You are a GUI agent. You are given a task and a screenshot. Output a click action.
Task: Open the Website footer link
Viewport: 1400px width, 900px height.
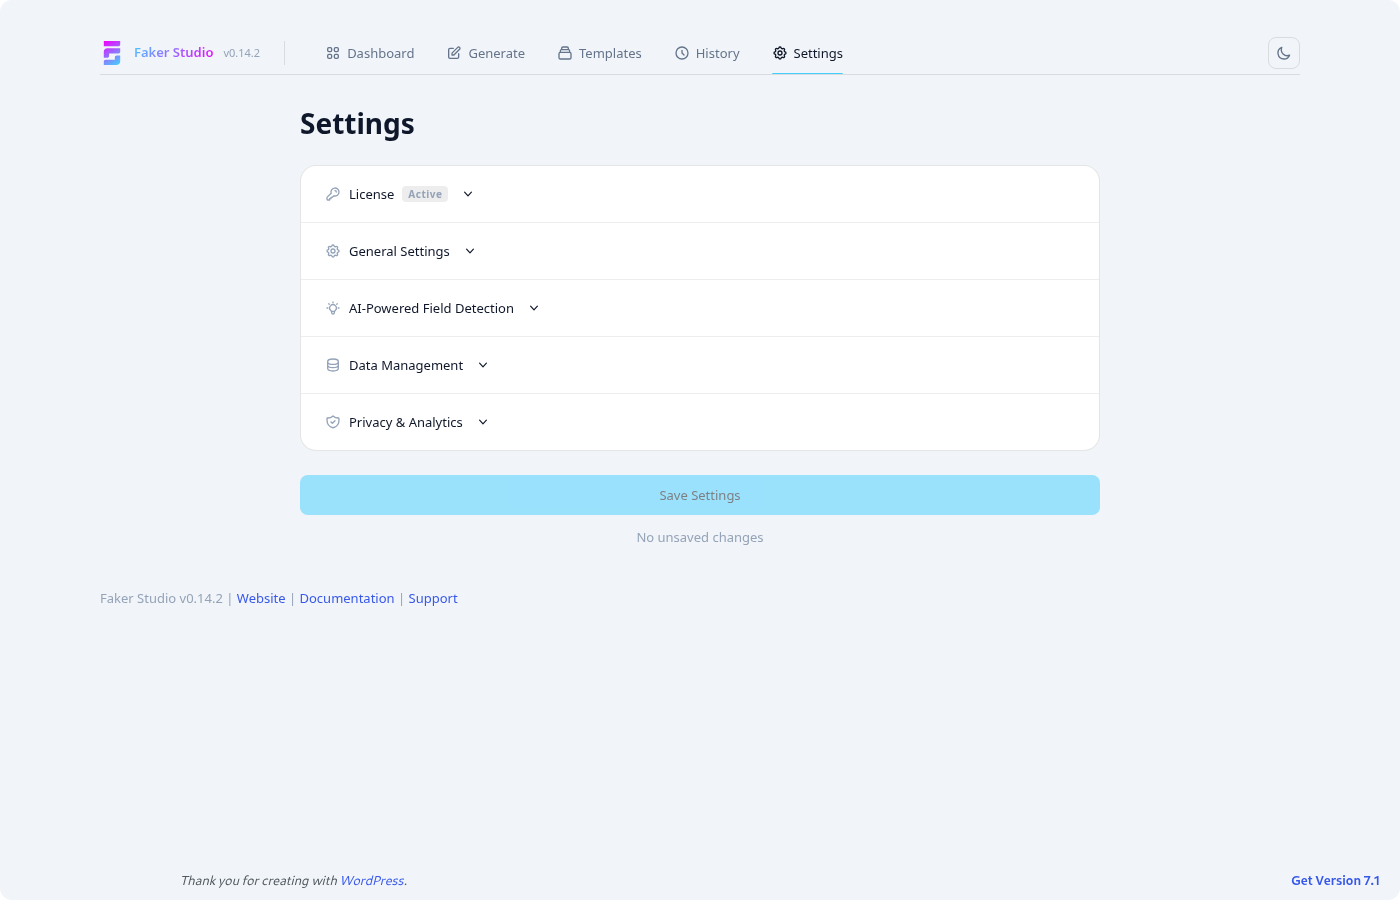[x=261, y=598]
